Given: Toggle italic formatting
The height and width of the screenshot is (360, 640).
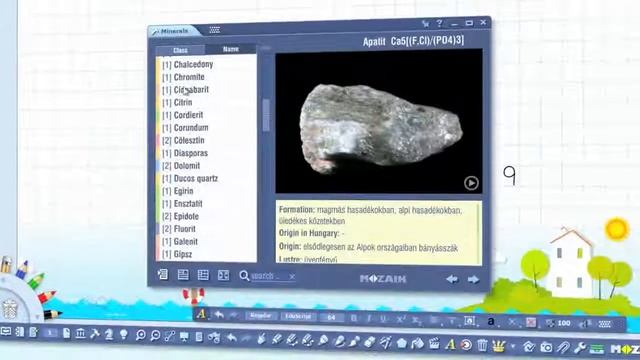Looking at the screenshot, I should click(x=369, y=318).
